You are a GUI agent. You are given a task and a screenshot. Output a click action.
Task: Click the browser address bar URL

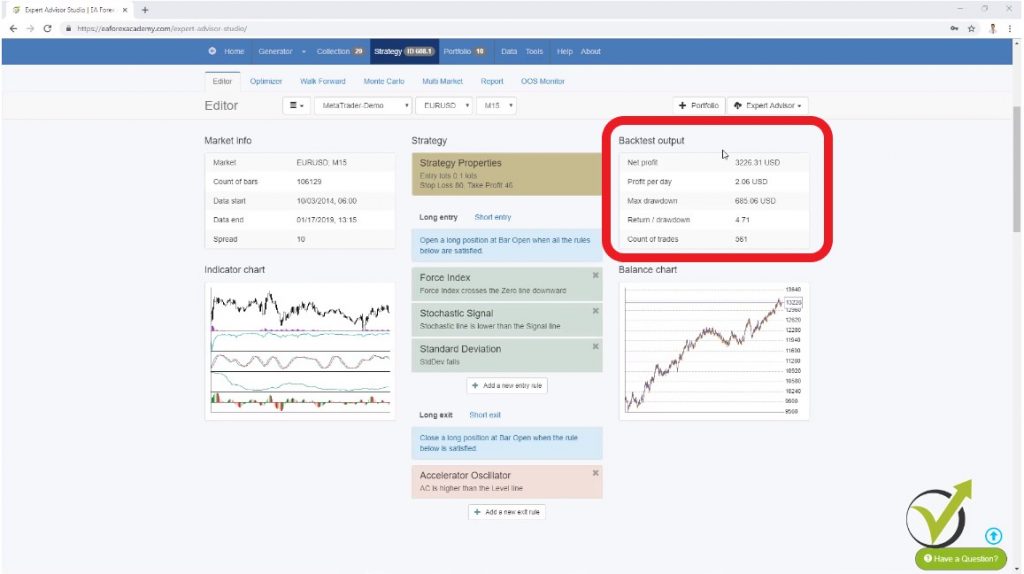coord(162,29)
